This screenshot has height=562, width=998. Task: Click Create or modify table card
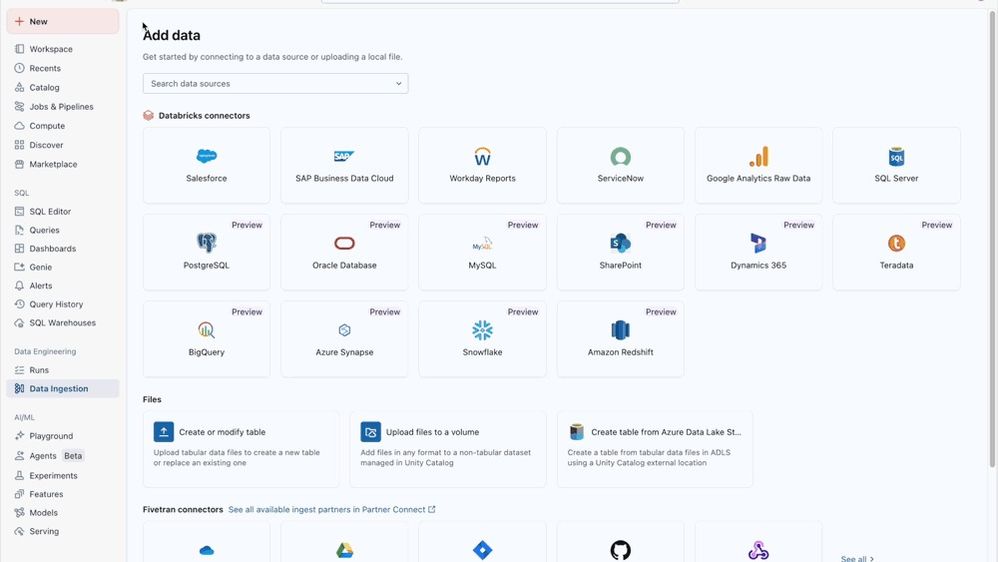point(241,449)
